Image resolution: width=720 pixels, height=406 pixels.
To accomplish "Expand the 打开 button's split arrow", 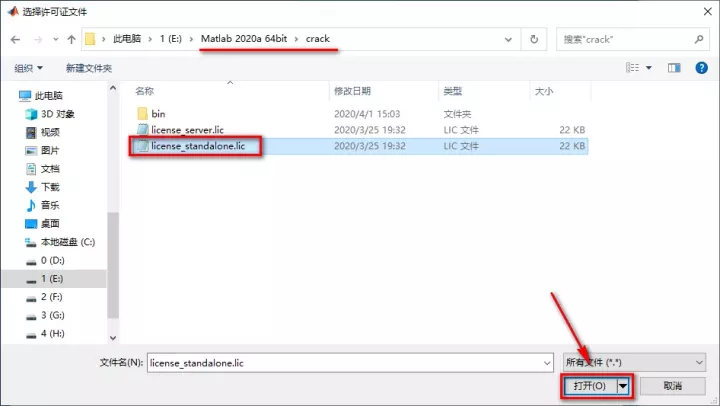I will [x=623, y=385].
